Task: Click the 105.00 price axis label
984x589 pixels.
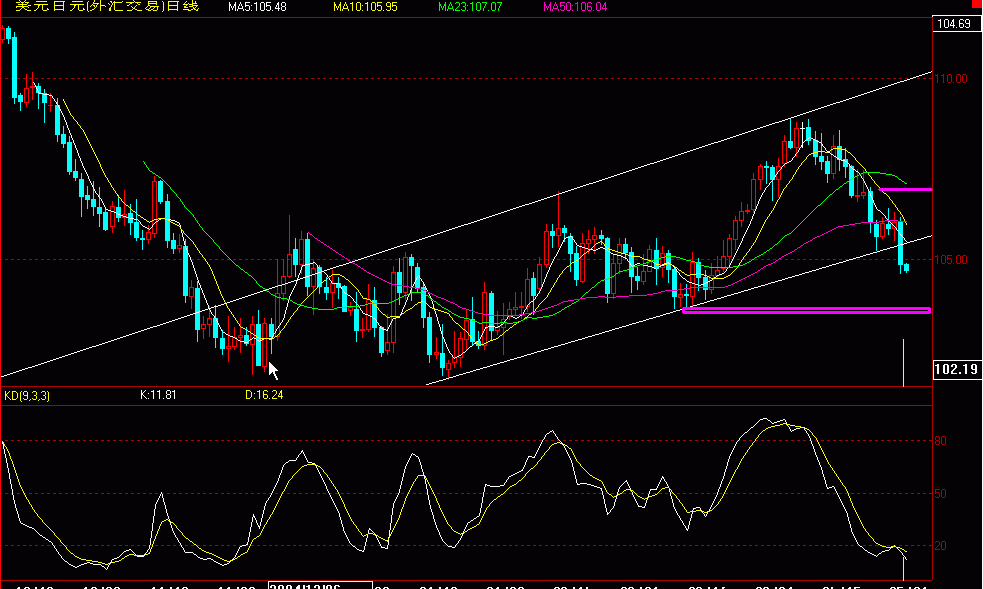Action: pos(951,260)
